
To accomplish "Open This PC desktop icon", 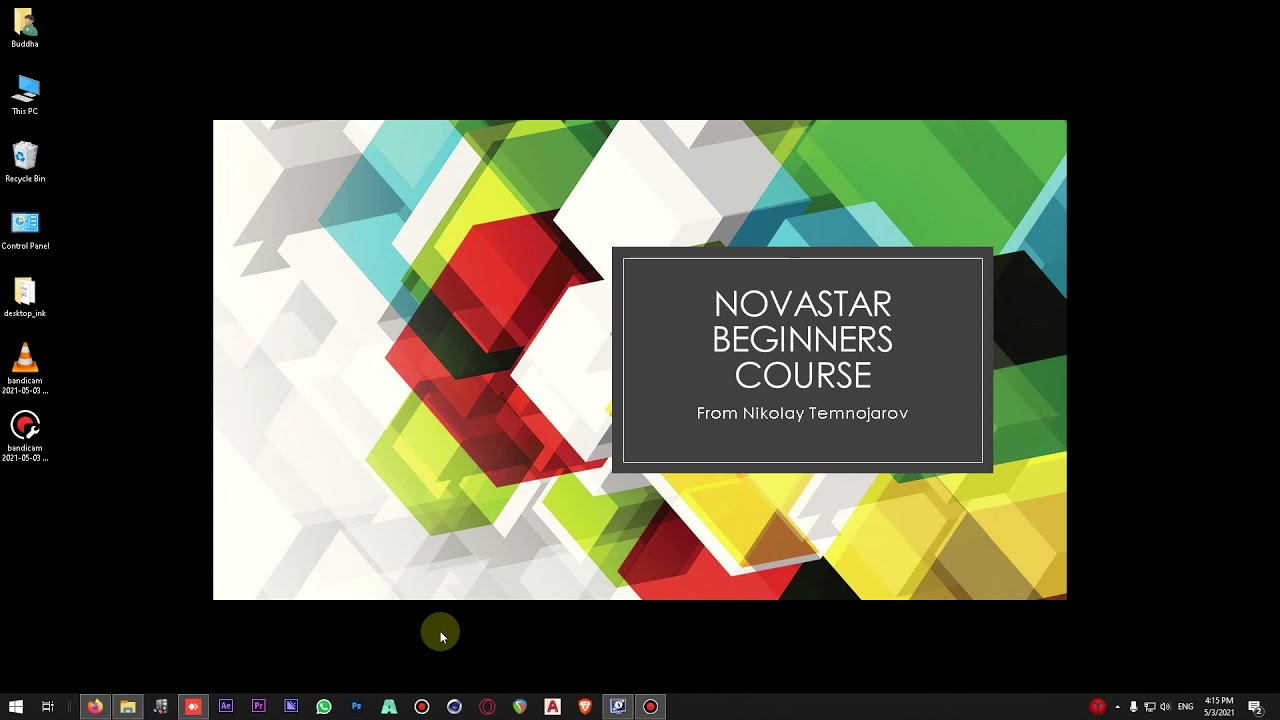I will click(25, 95).
